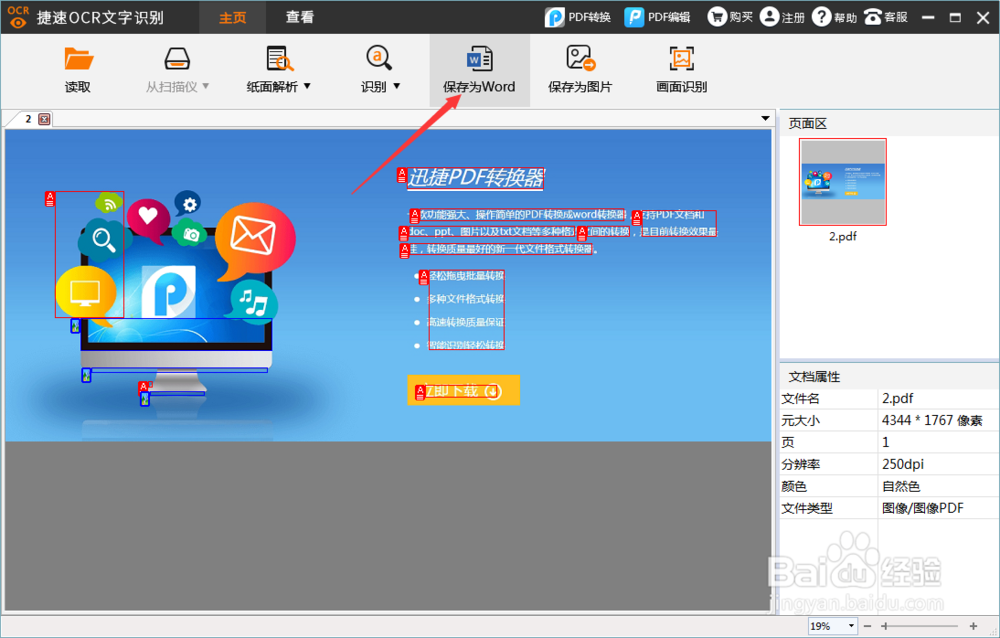This screenshot has height=638, width=1000.
Task: Click the OCR app logo
Action: coord(18,17)
